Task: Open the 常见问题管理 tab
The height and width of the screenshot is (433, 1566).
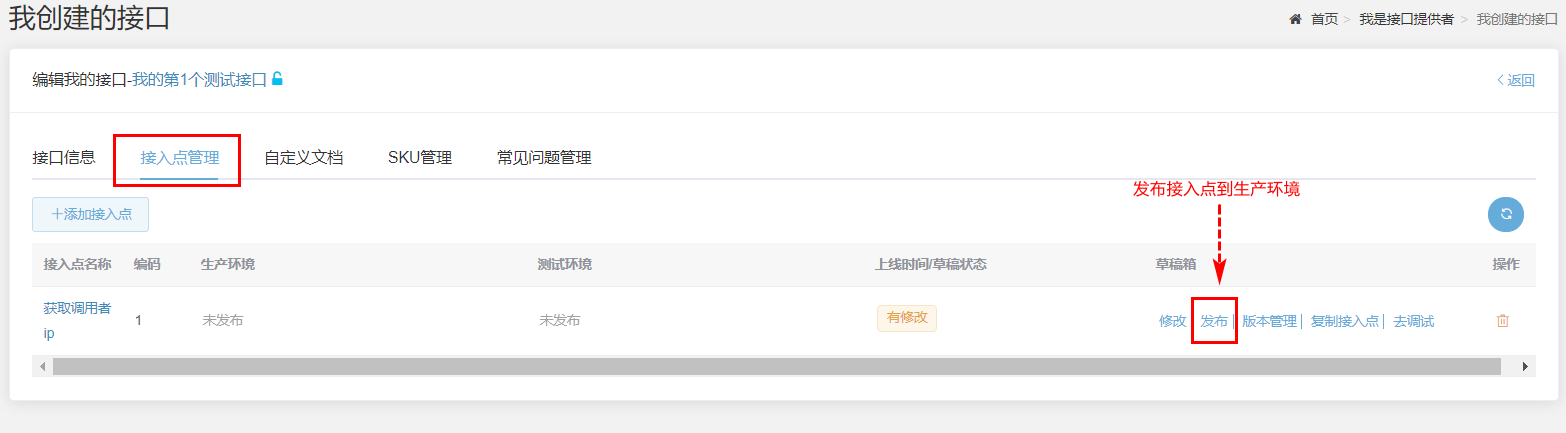Action: click(x=544, y=157)
